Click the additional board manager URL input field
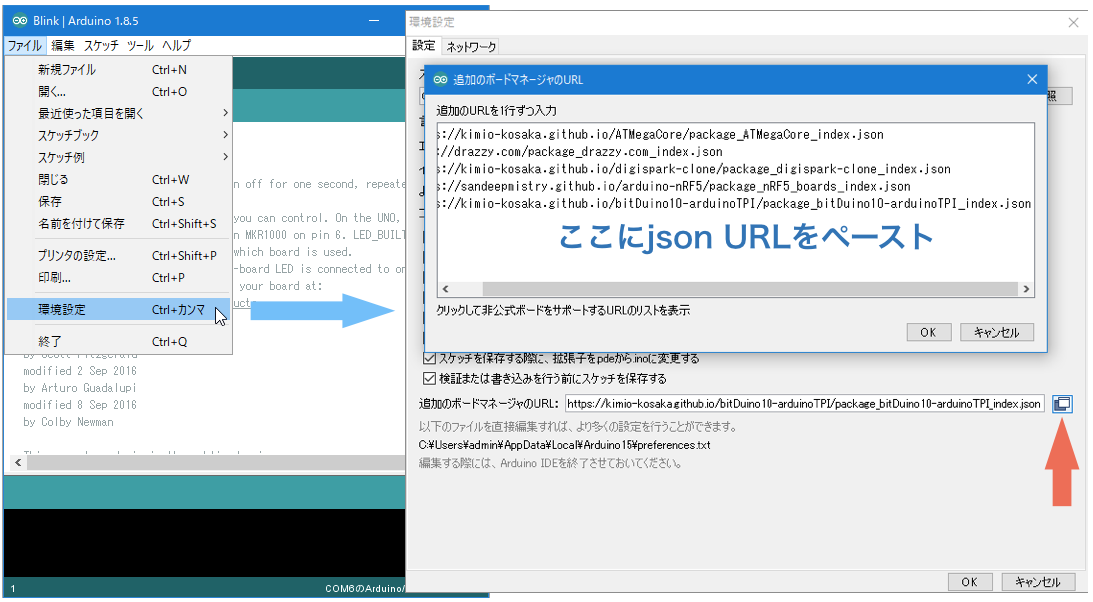 (804, 403)
